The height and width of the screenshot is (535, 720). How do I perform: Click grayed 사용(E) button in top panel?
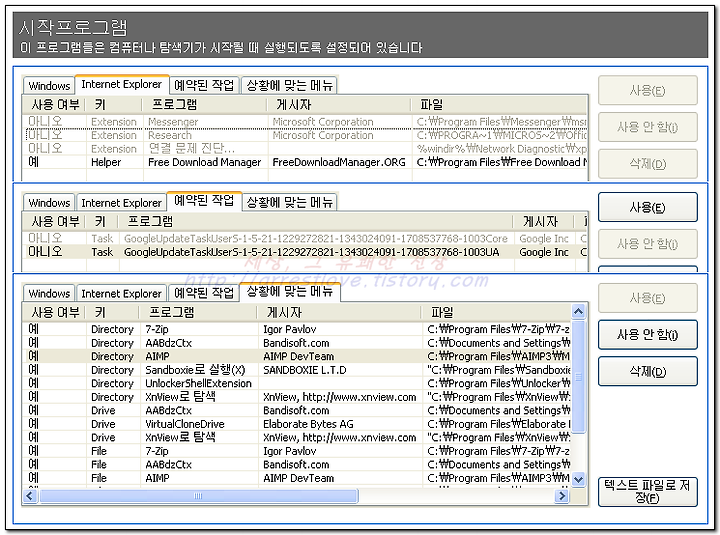[647, 90]
